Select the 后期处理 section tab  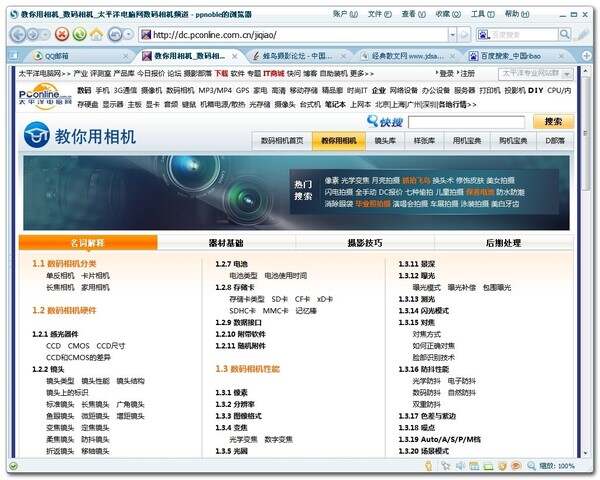click(503, 243)
